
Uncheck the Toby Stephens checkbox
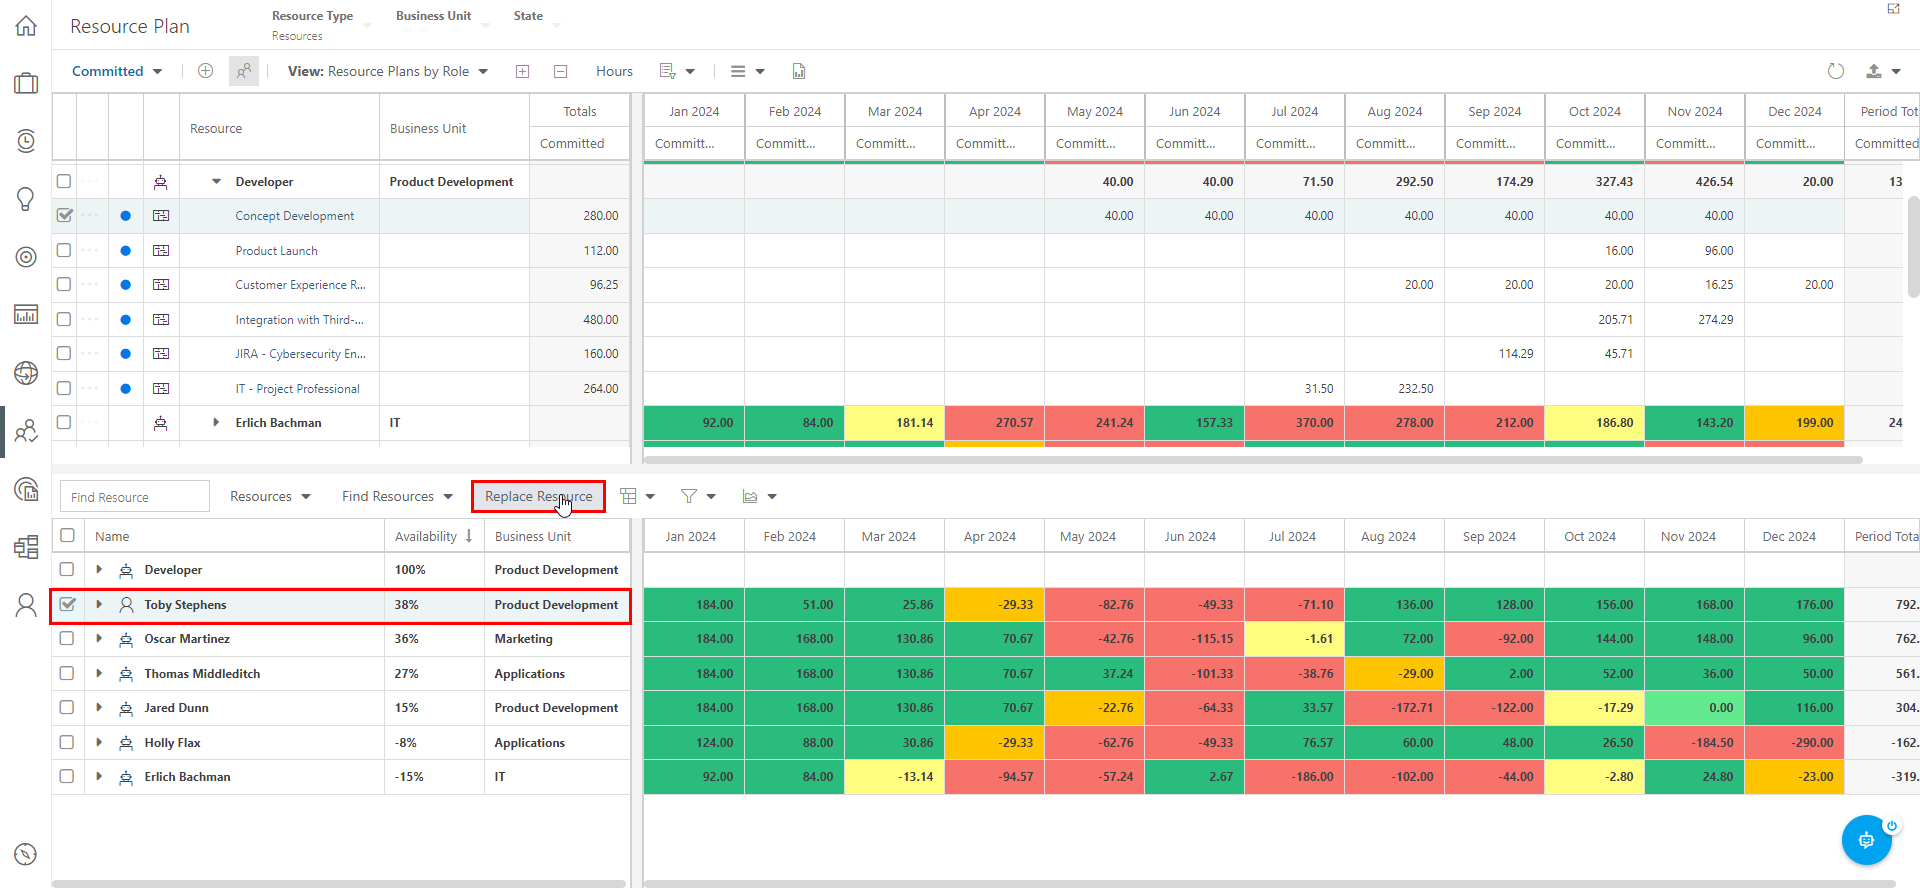click(67, 604)
